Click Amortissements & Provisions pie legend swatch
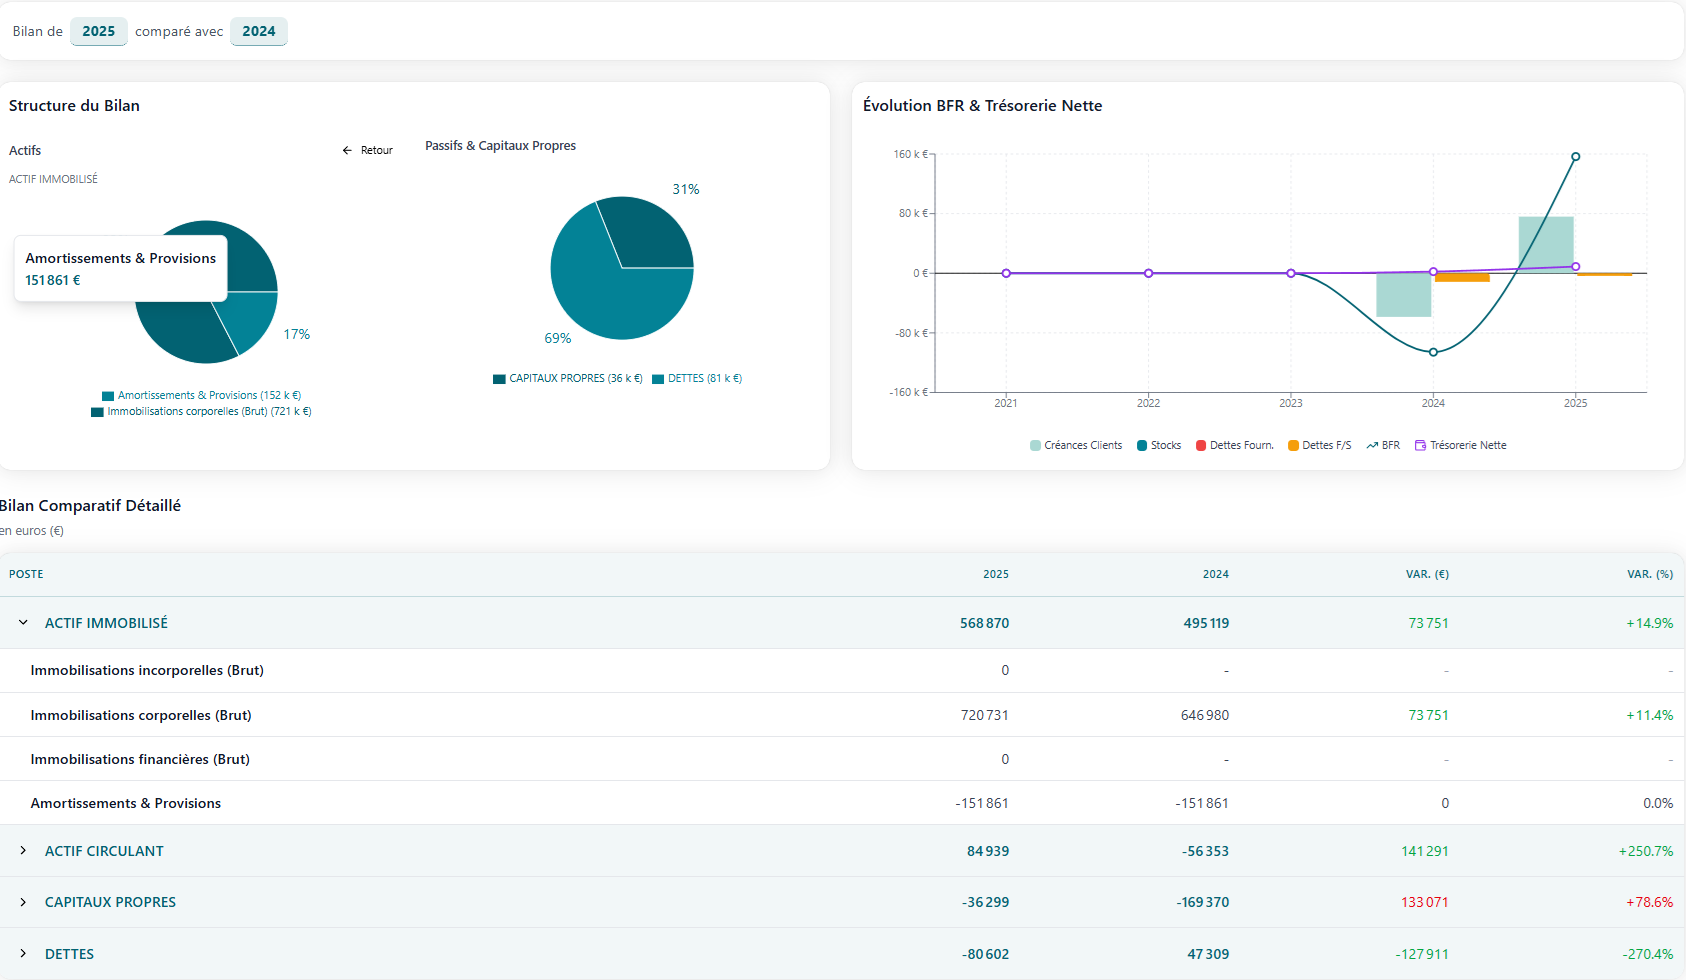Viewport: 1686px width, 980px height. 108,396
